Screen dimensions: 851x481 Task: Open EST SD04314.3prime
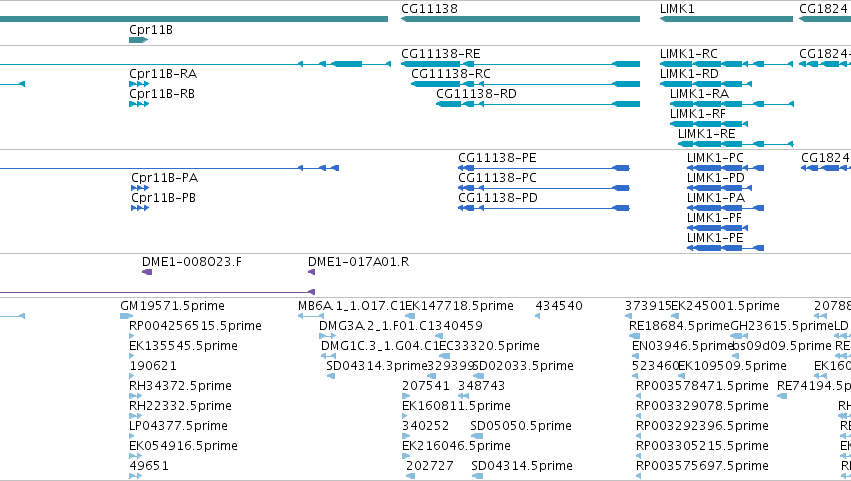377,366
